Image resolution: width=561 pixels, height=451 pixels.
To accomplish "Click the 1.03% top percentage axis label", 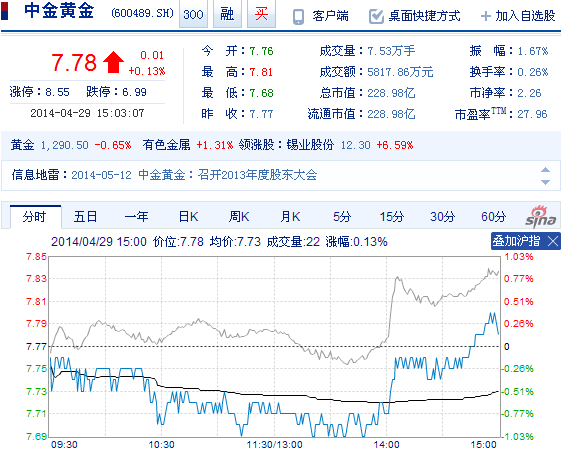I will (518, 256).
